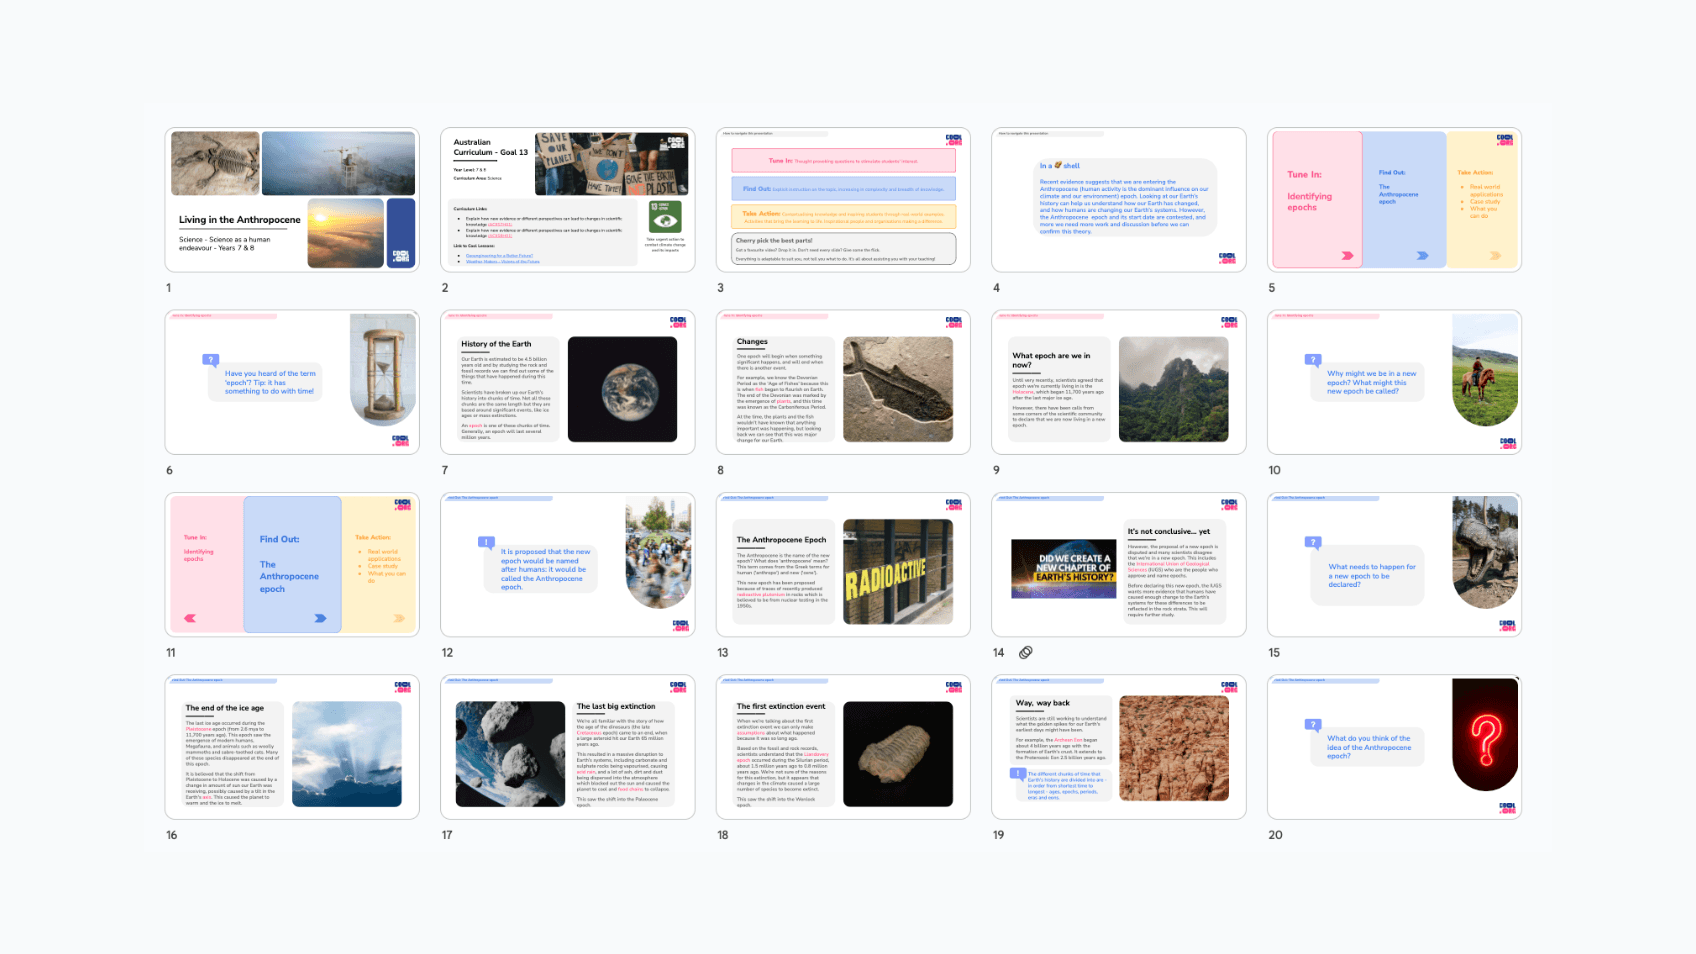Click the 'Did we create a new chapter' video
This screenshot has height=954, width=1696.
click(x=1063, y=569)
